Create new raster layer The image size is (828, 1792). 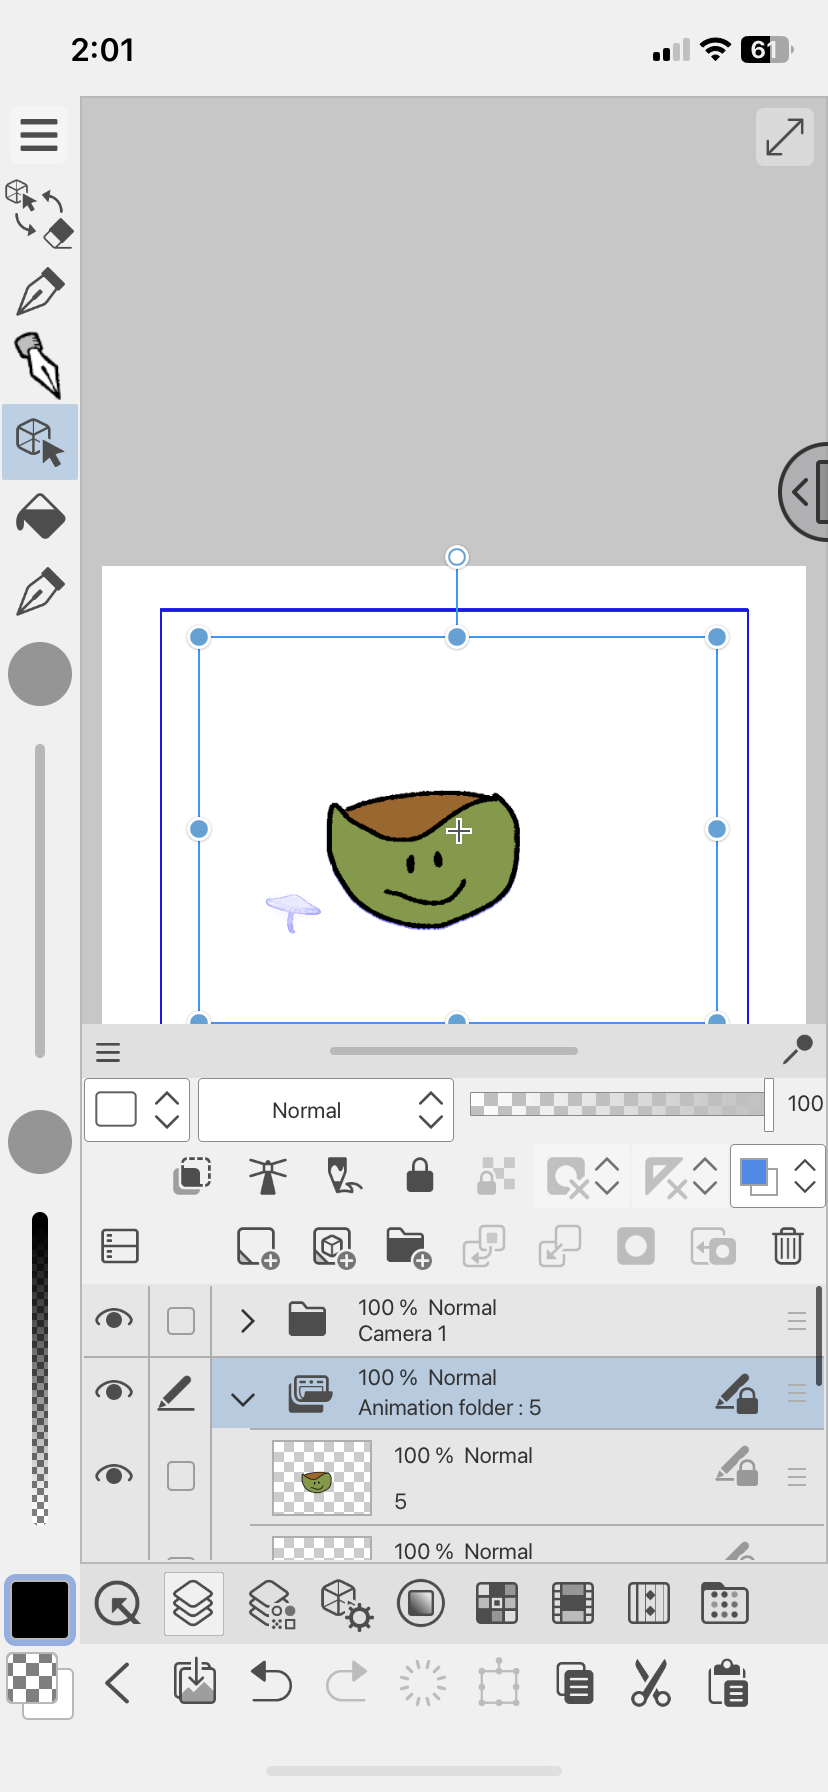click(x=258, y=1247)
